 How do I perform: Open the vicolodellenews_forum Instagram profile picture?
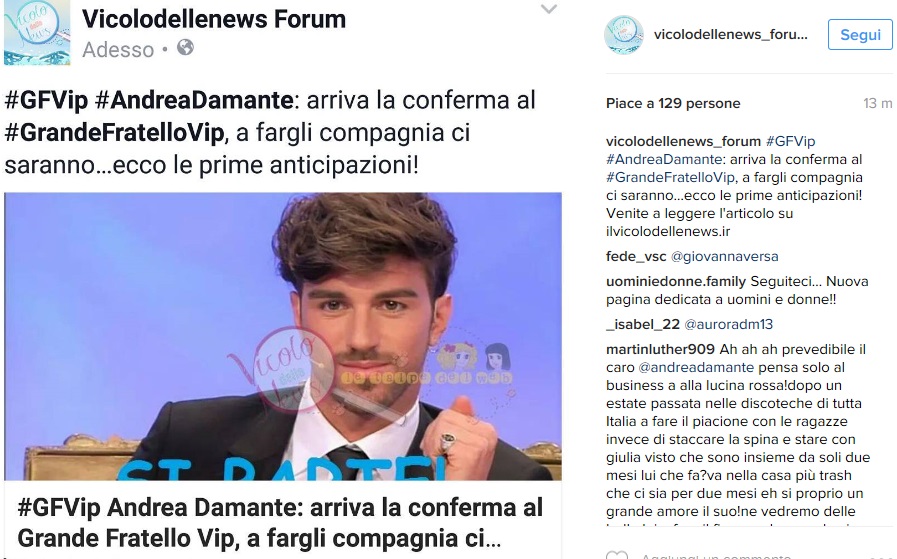click(x=624, y=35)
